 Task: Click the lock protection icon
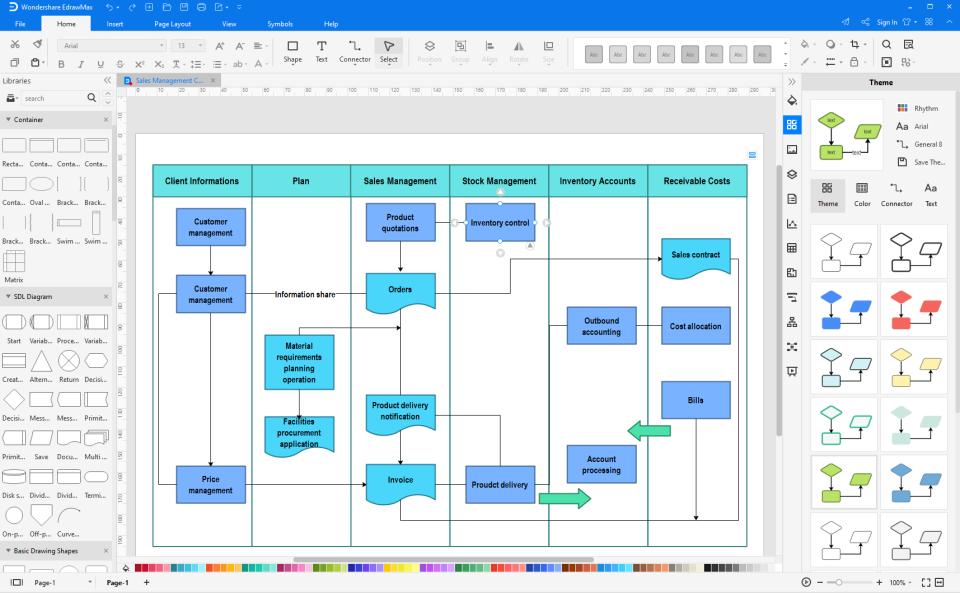(854, 63)
